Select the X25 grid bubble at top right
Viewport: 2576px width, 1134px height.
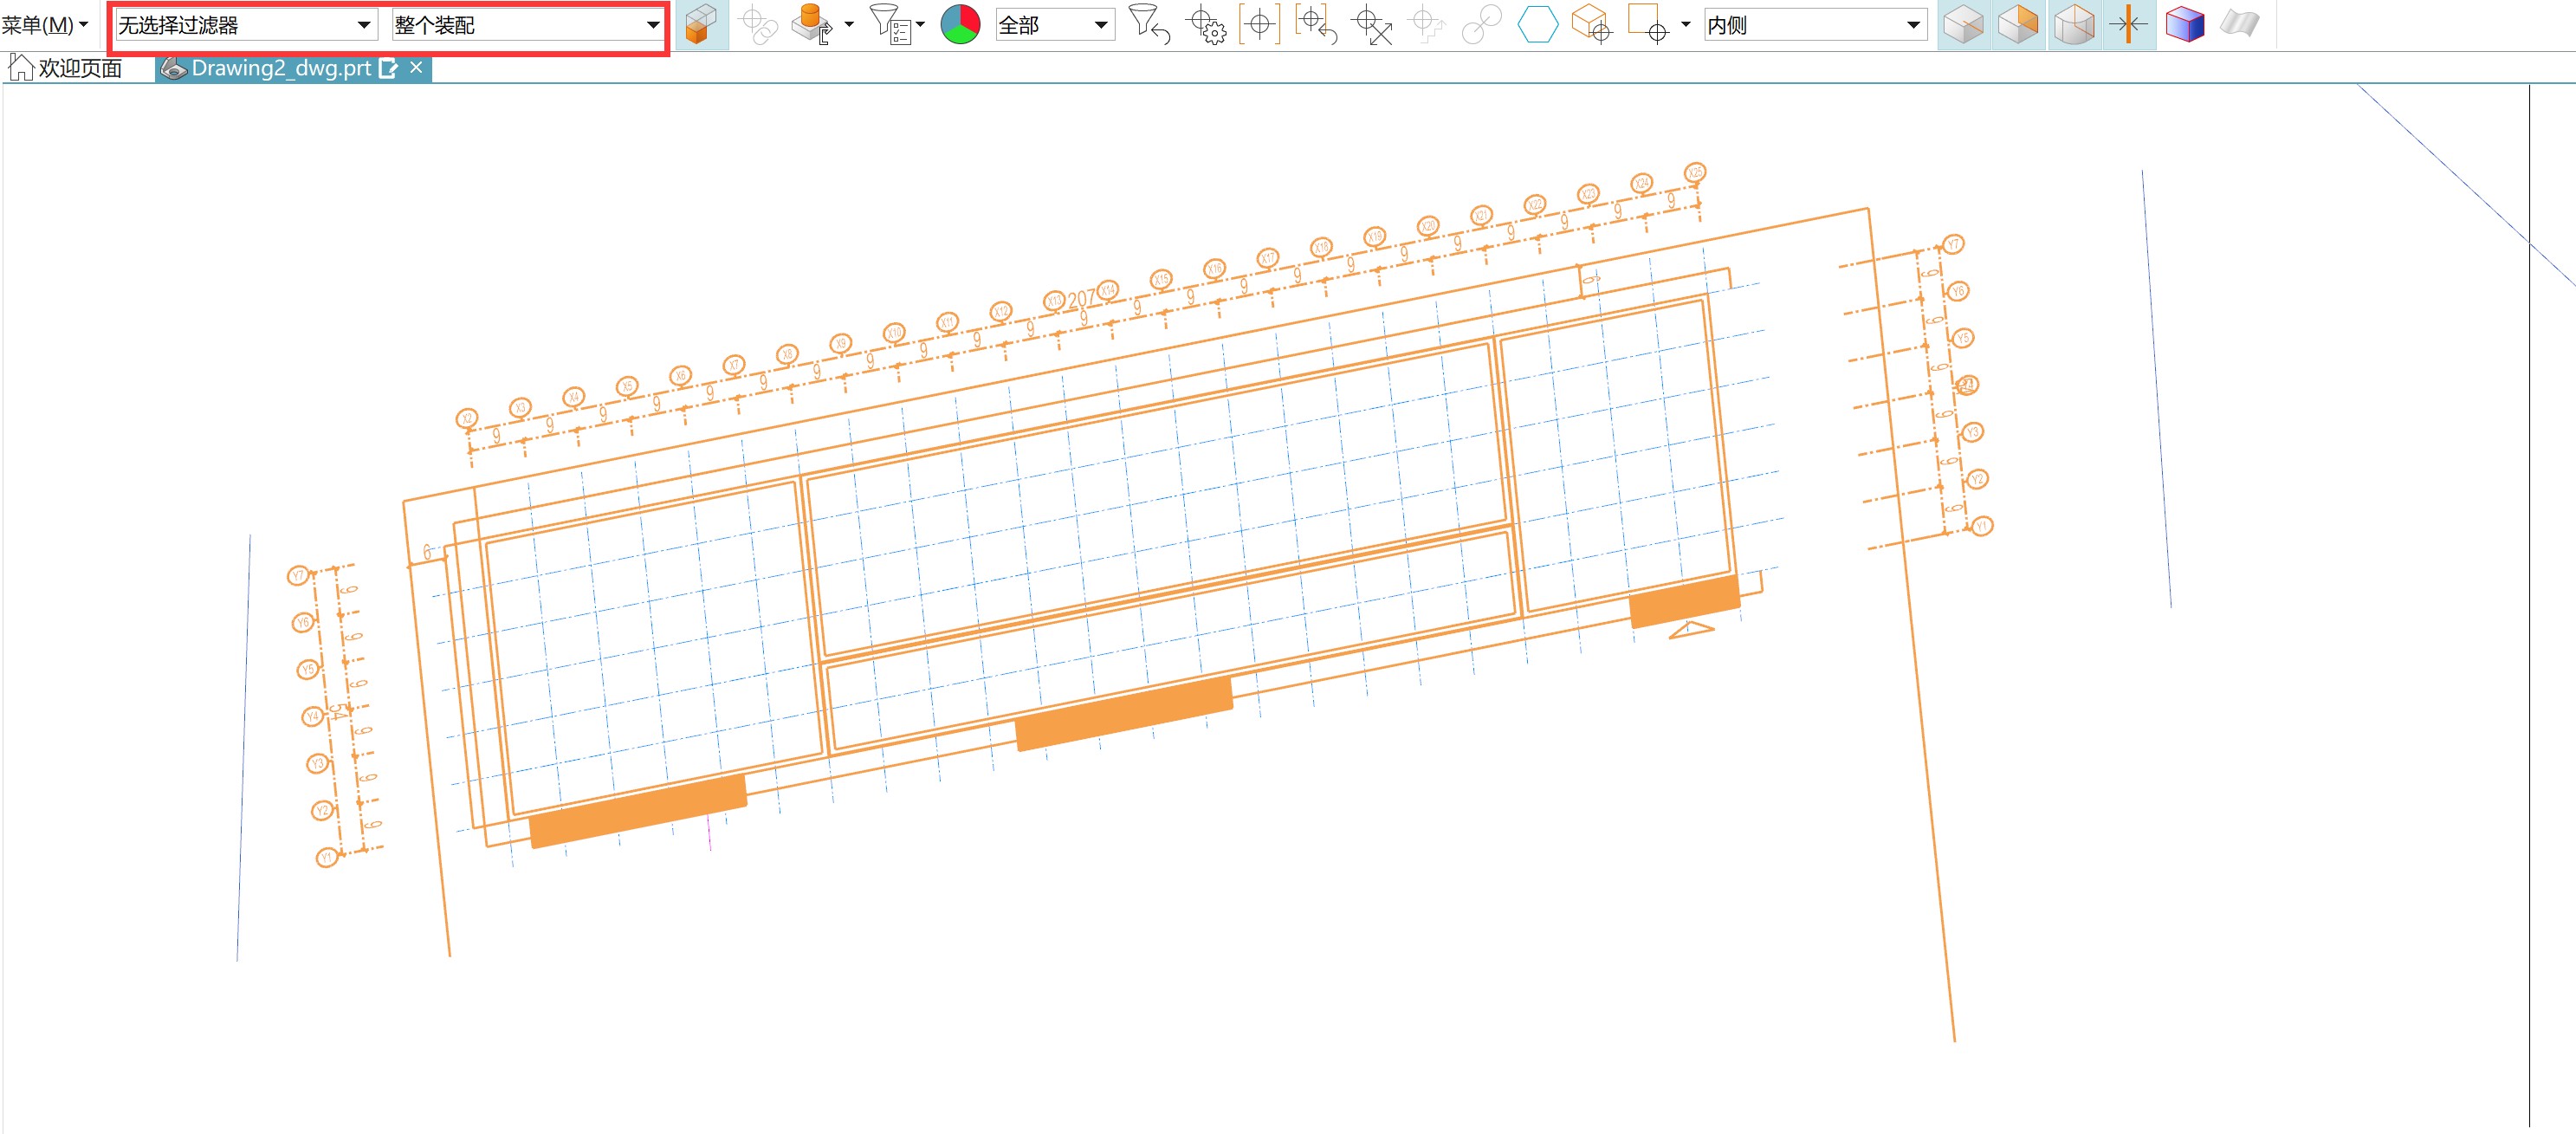1694,172
